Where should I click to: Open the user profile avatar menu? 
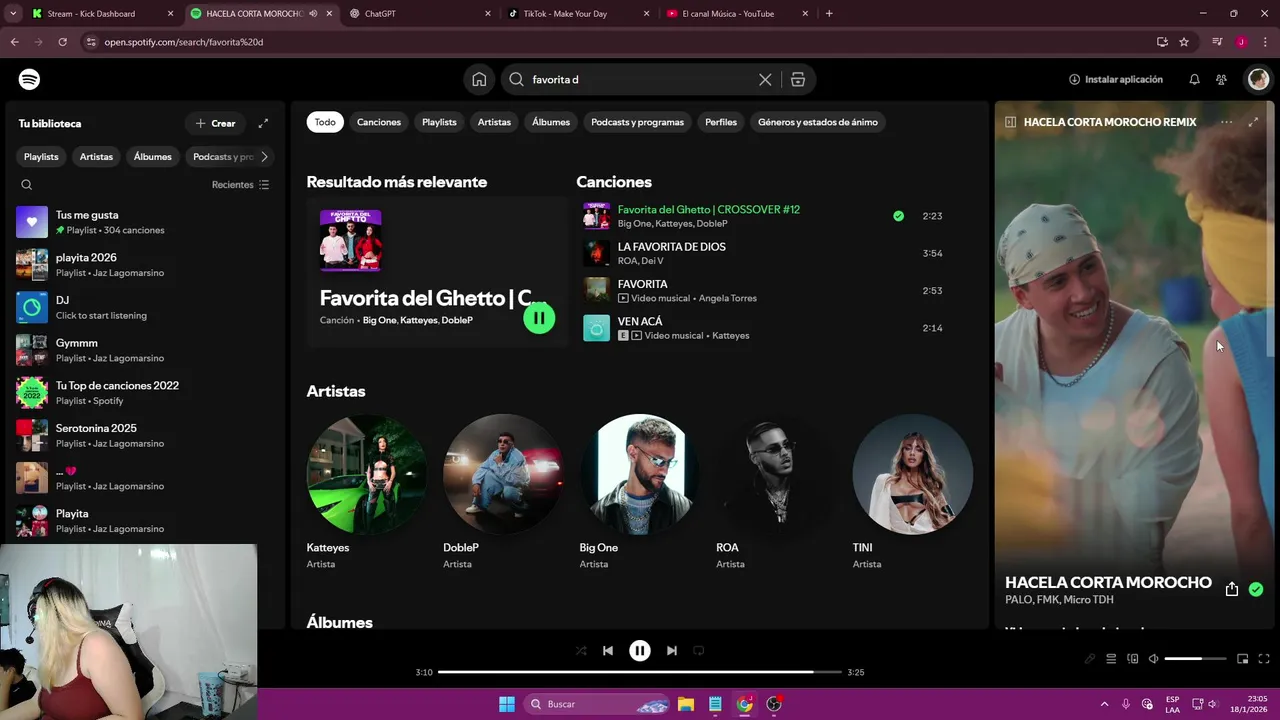[x=1258, y=79]
